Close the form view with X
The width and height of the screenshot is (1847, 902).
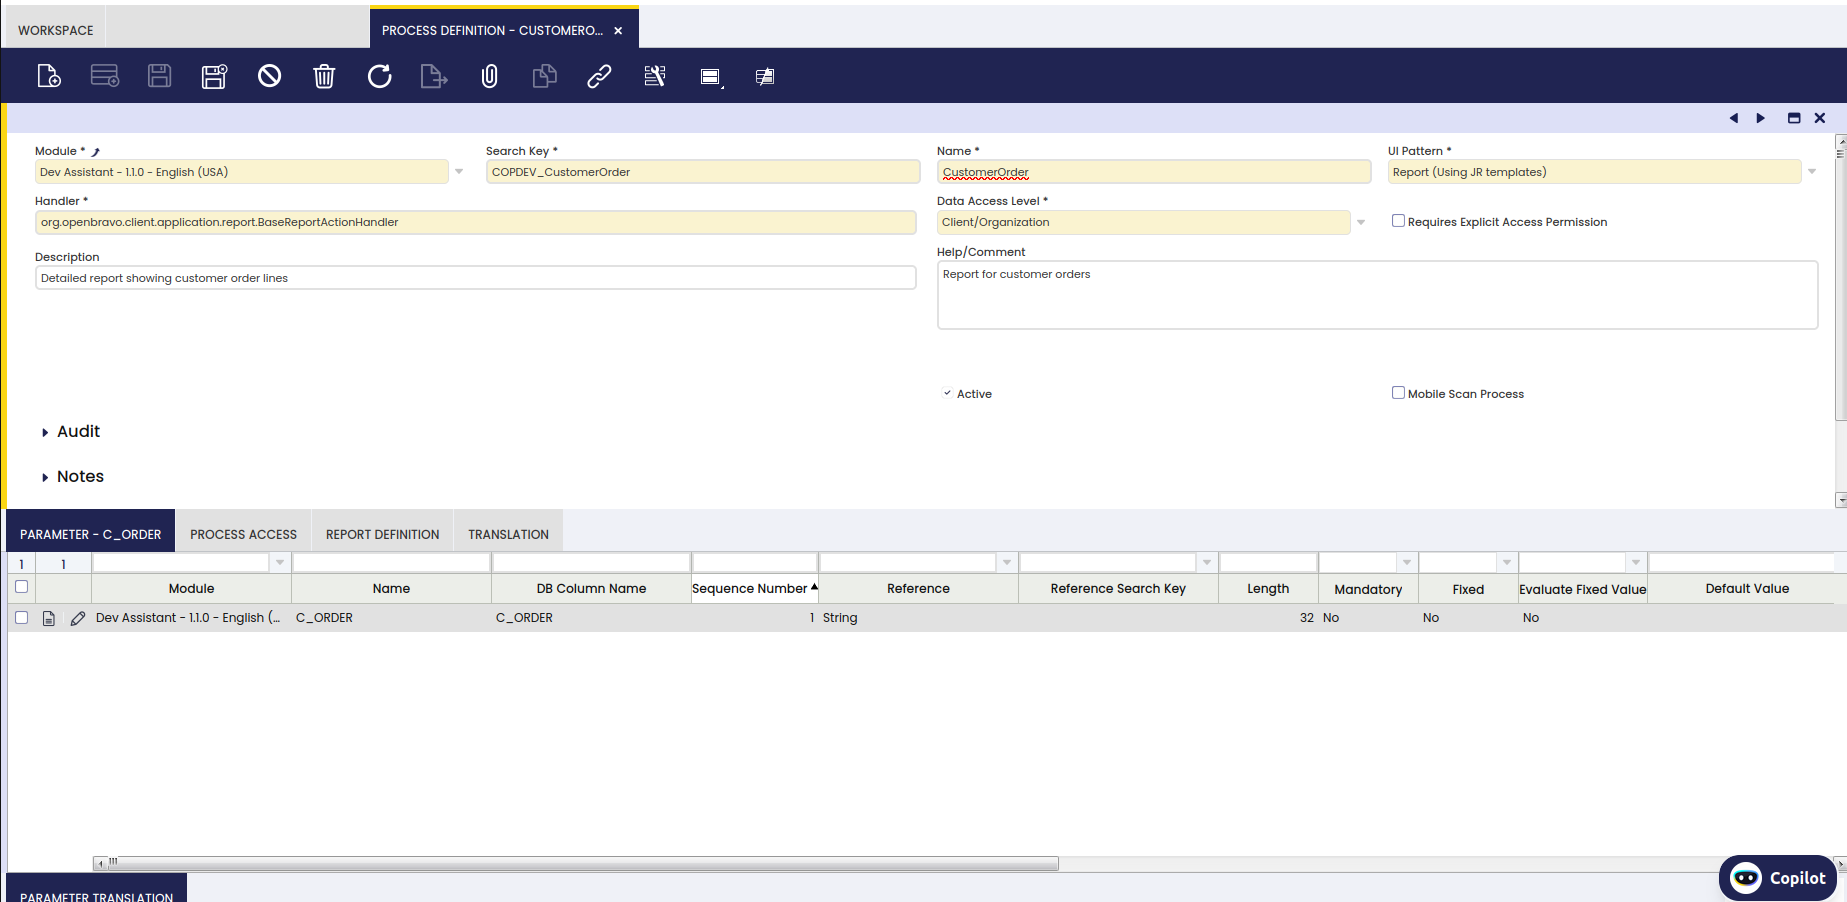coord(1820,118)
